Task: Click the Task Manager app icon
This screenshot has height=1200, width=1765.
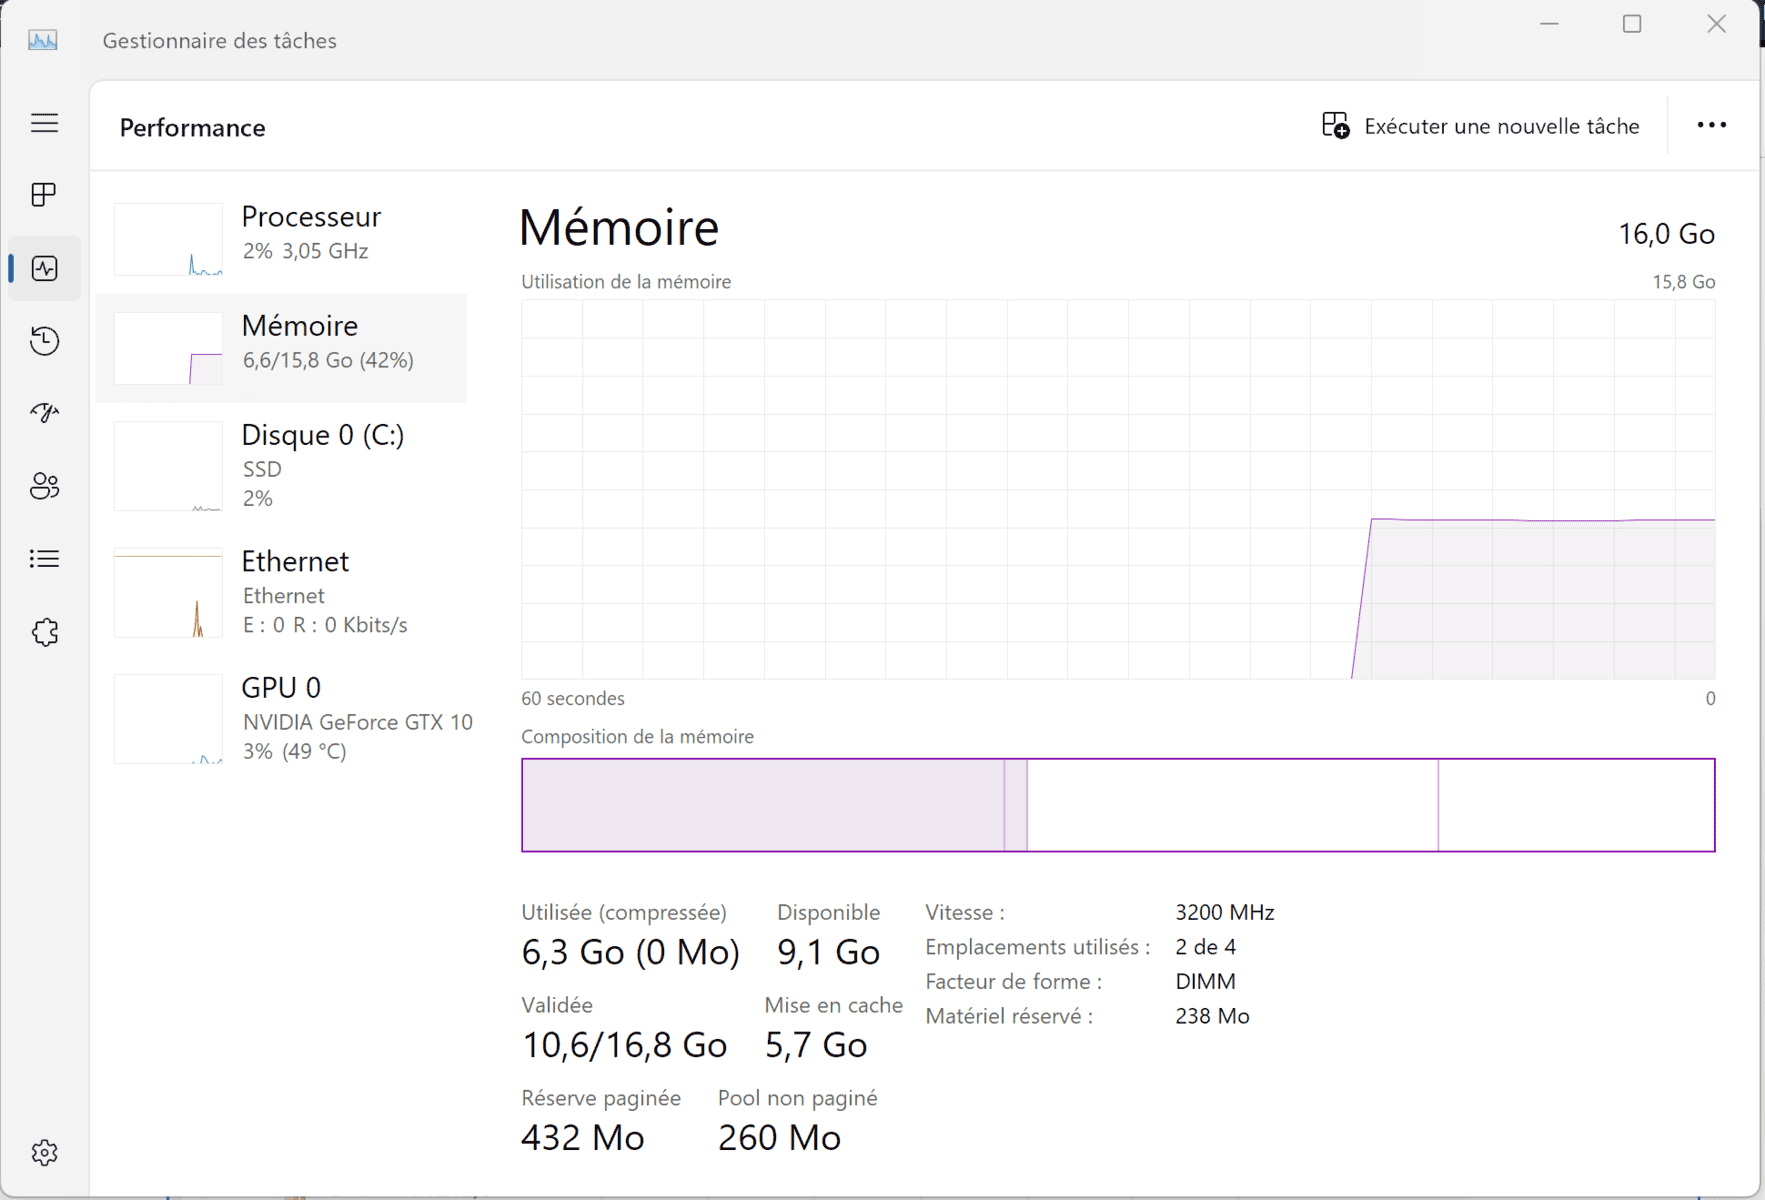Action: 42,40
